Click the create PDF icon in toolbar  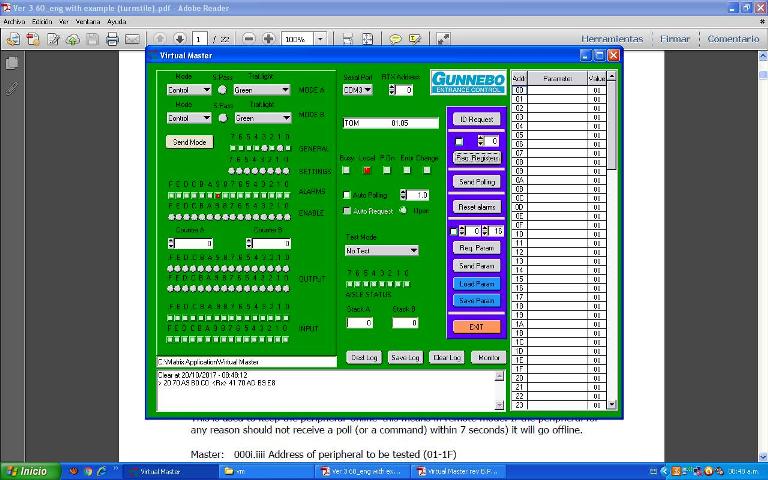coord(33,39)
